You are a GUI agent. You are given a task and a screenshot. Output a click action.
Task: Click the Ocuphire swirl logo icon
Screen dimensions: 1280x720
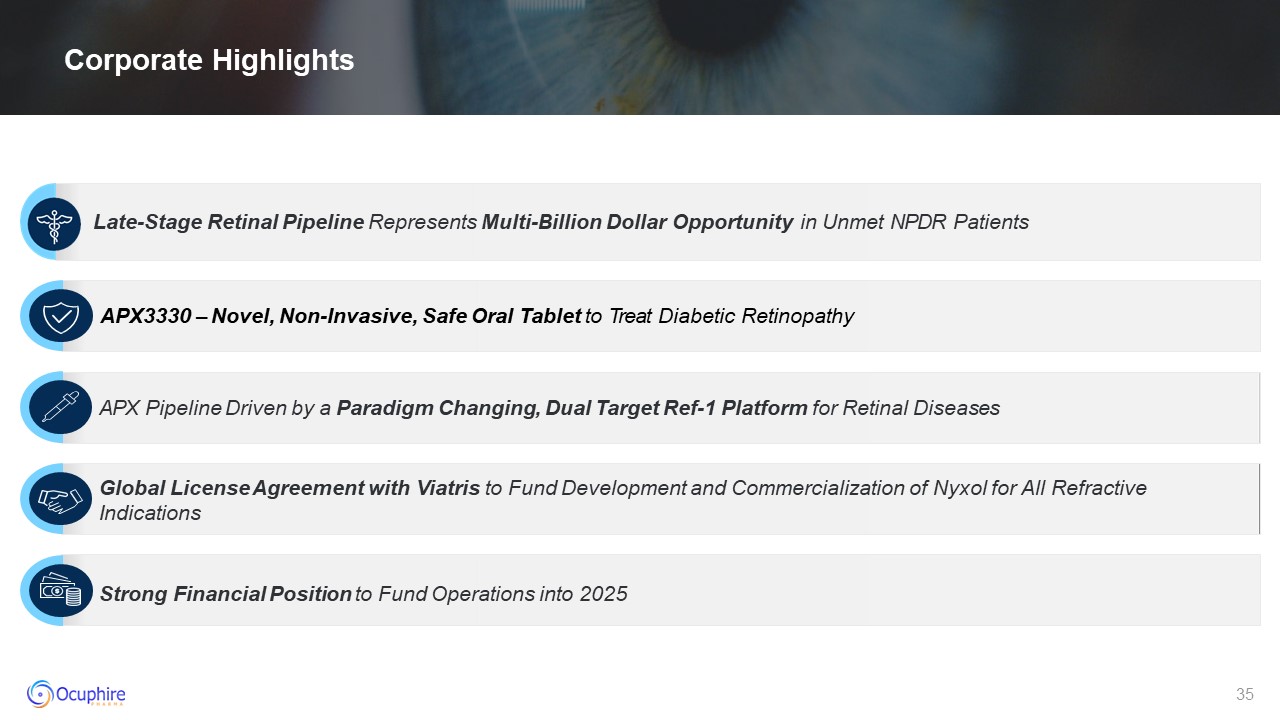[x=41, y=693]
